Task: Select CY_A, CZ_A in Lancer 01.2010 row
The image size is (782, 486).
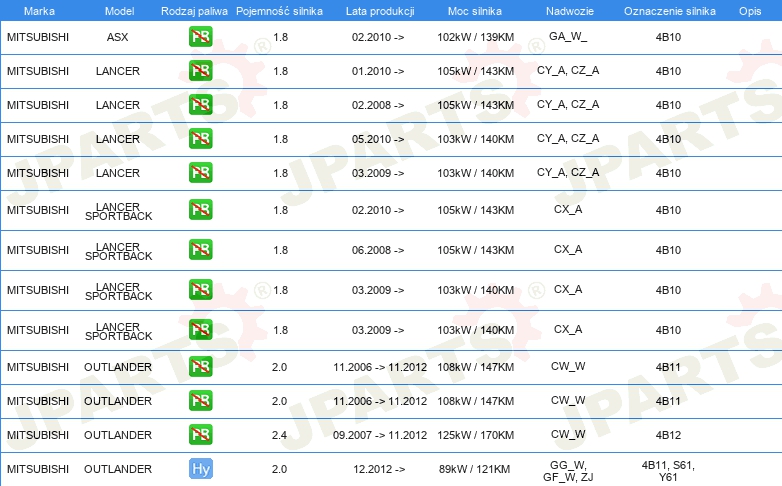Action: point(568,70)
